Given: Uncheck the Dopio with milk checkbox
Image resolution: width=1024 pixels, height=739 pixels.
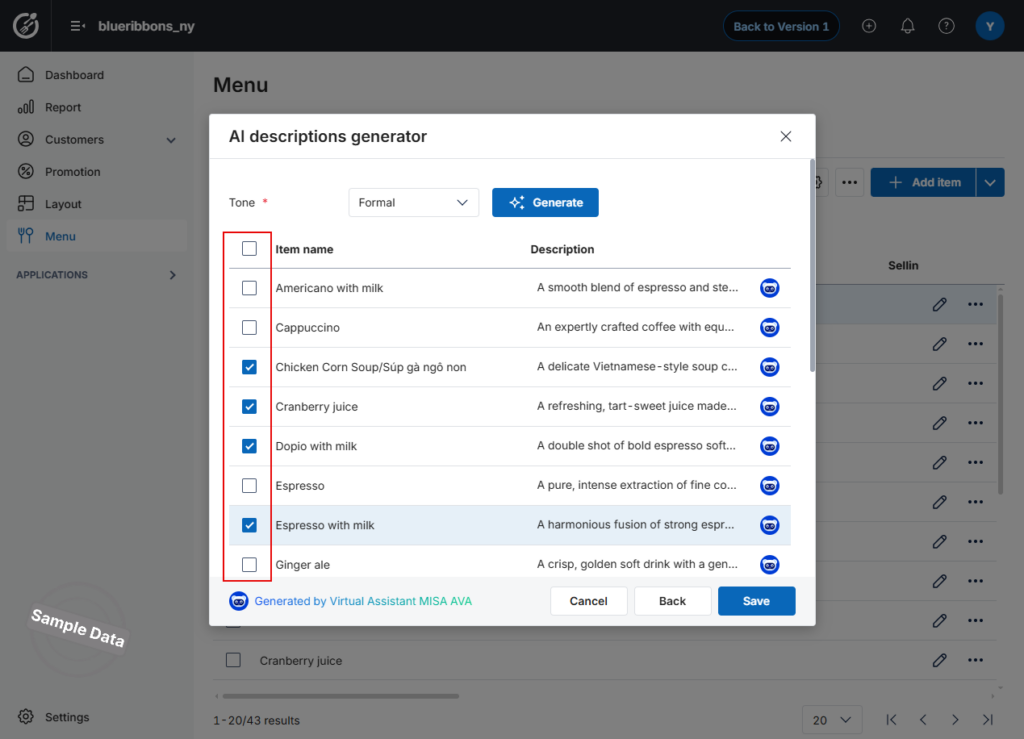Looking at the screenshot, I should [x=249, y=446].
